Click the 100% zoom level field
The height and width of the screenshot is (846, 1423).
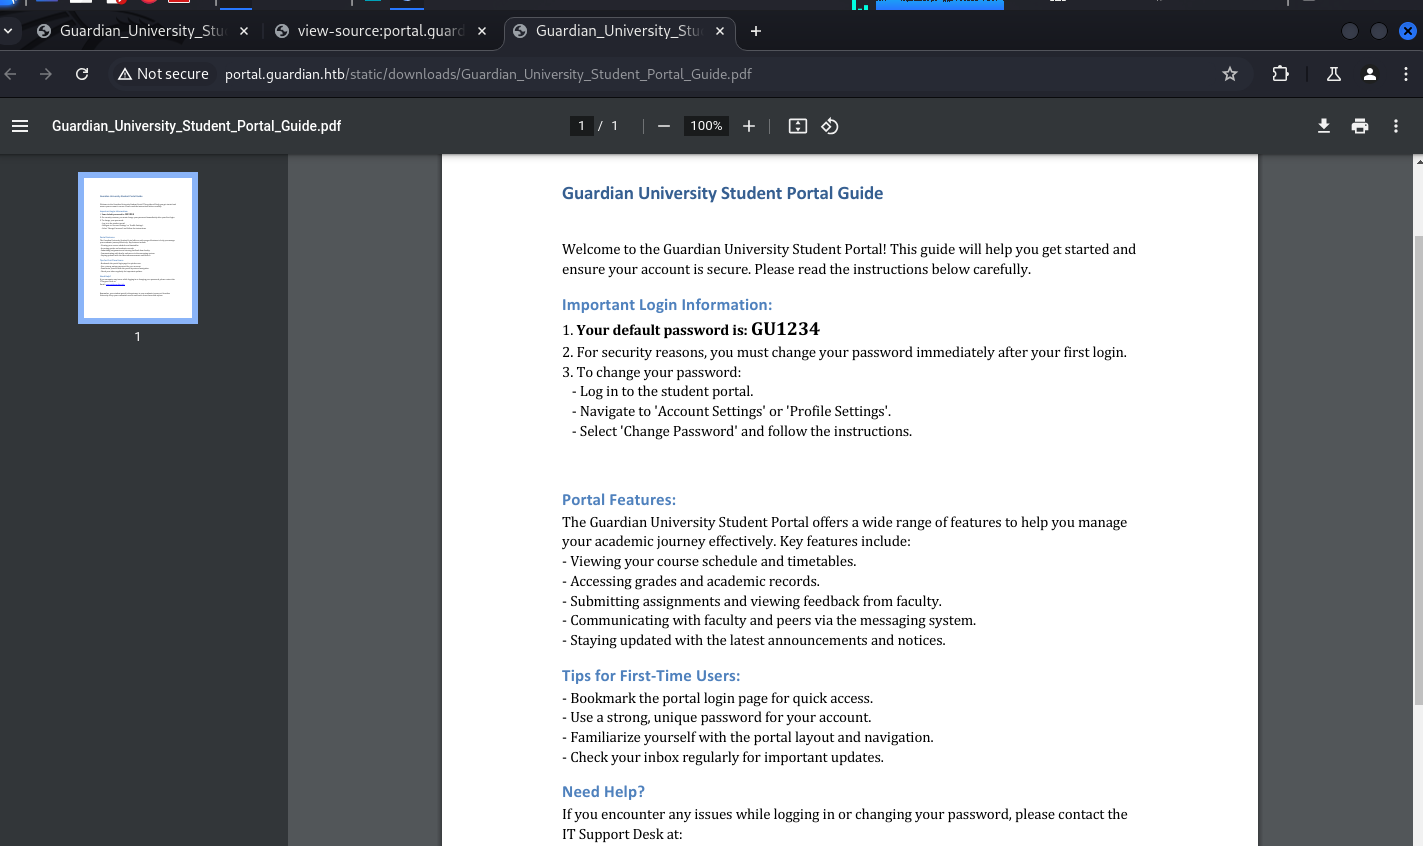pos(706,126)
